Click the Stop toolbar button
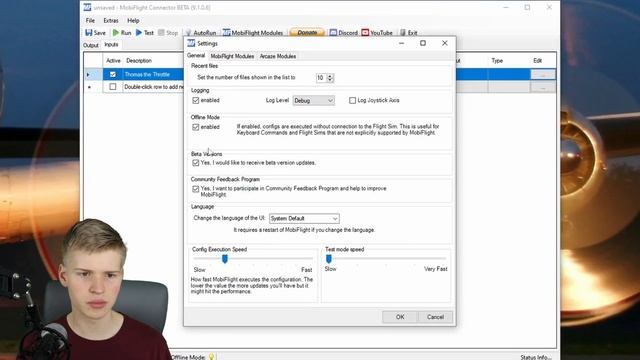The width and height of the screenshot is (640, 360). (168, 33)
